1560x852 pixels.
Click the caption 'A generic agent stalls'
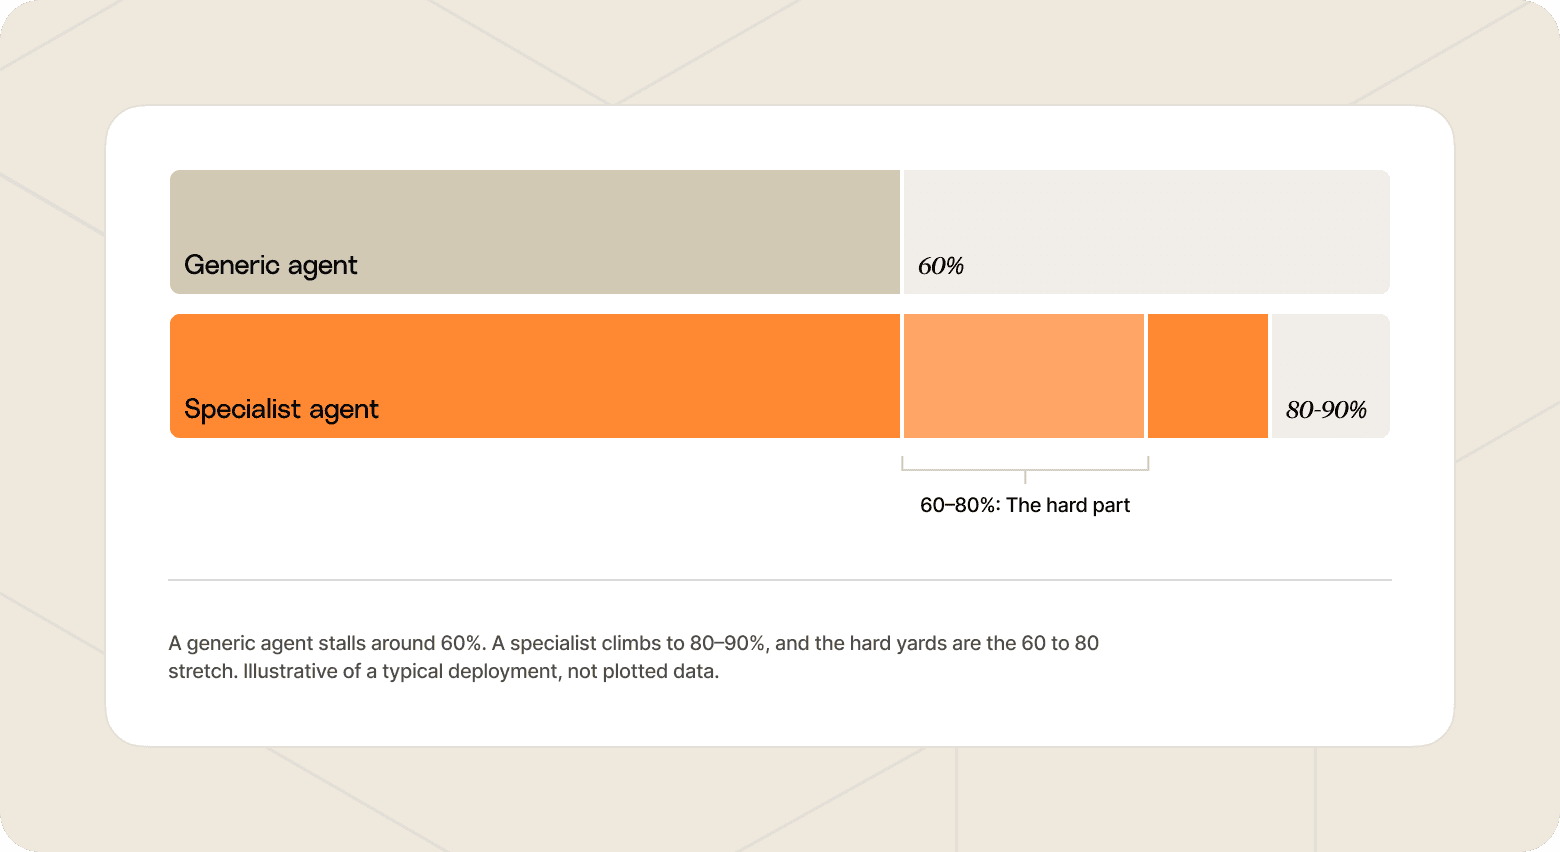275,643
